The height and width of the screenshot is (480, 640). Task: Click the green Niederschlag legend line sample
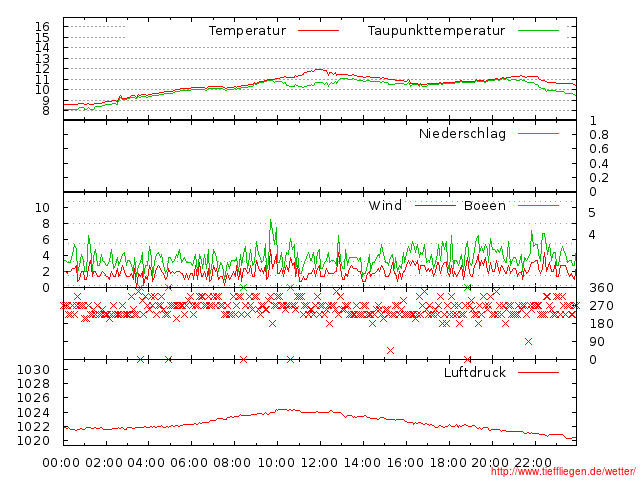(x=538, y=133)
